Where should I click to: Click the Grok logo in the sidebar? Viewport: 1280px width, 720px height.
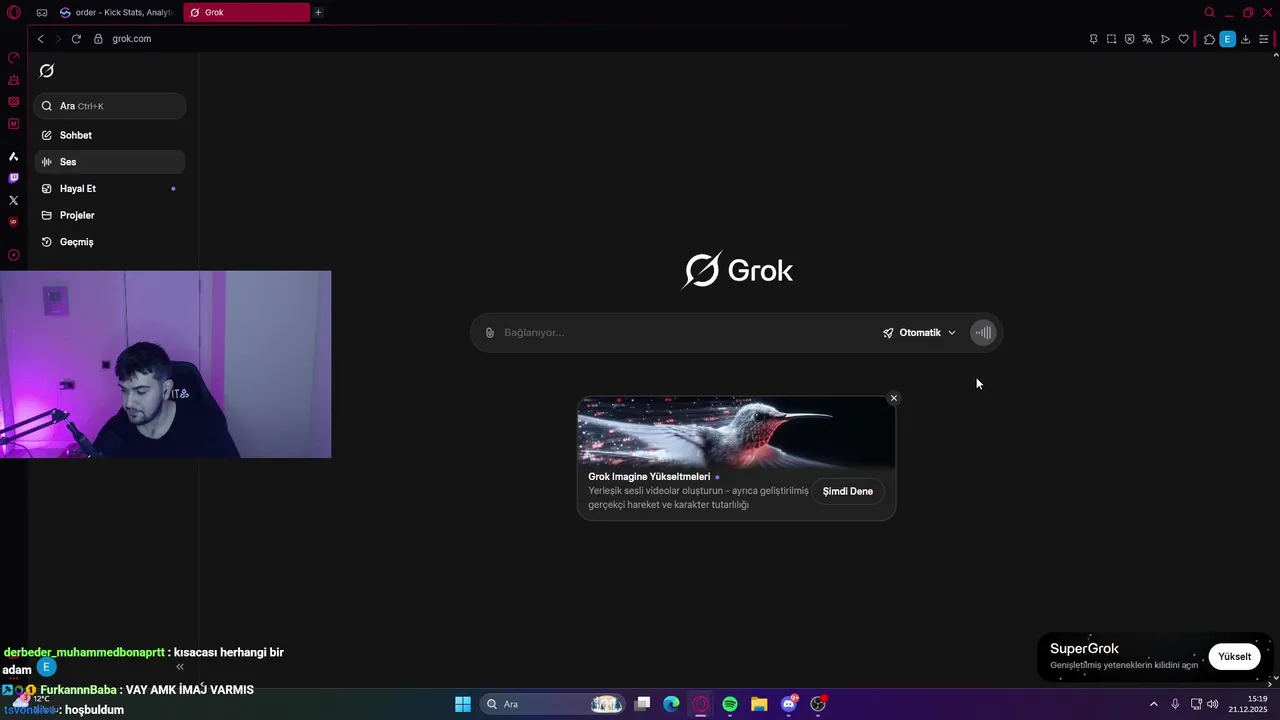coord(46,71)
